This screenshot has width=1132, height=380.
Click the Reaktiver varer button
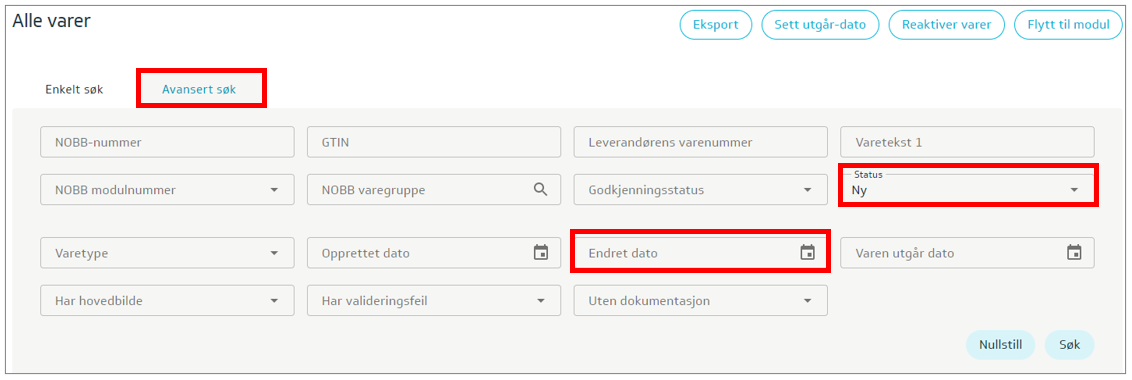tap(946, 25)
